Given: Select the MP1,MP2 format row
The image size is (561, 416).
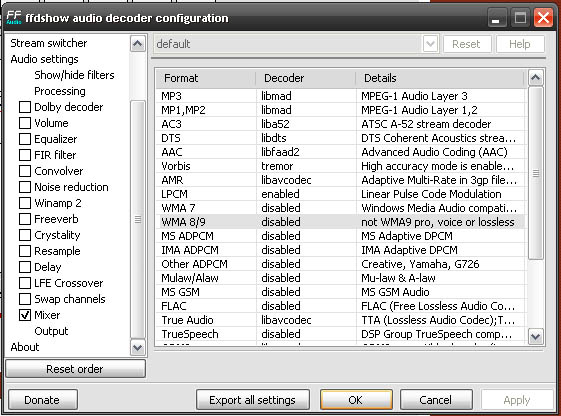Looking at the screenshot, I should (341, 110).
